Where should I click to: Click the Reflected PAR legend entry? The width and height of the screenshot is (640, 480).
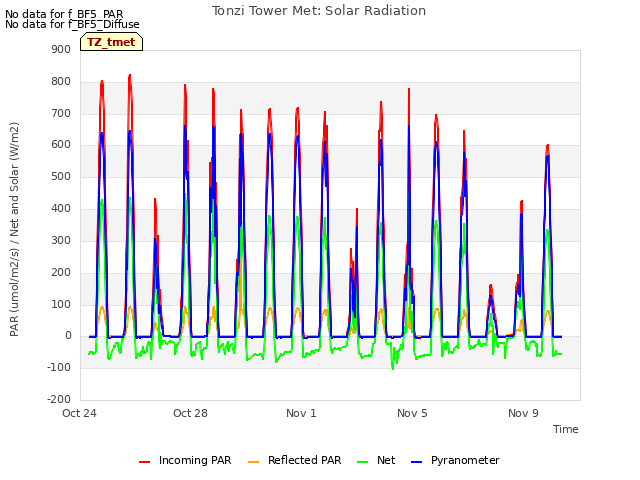tap(294, 460)
